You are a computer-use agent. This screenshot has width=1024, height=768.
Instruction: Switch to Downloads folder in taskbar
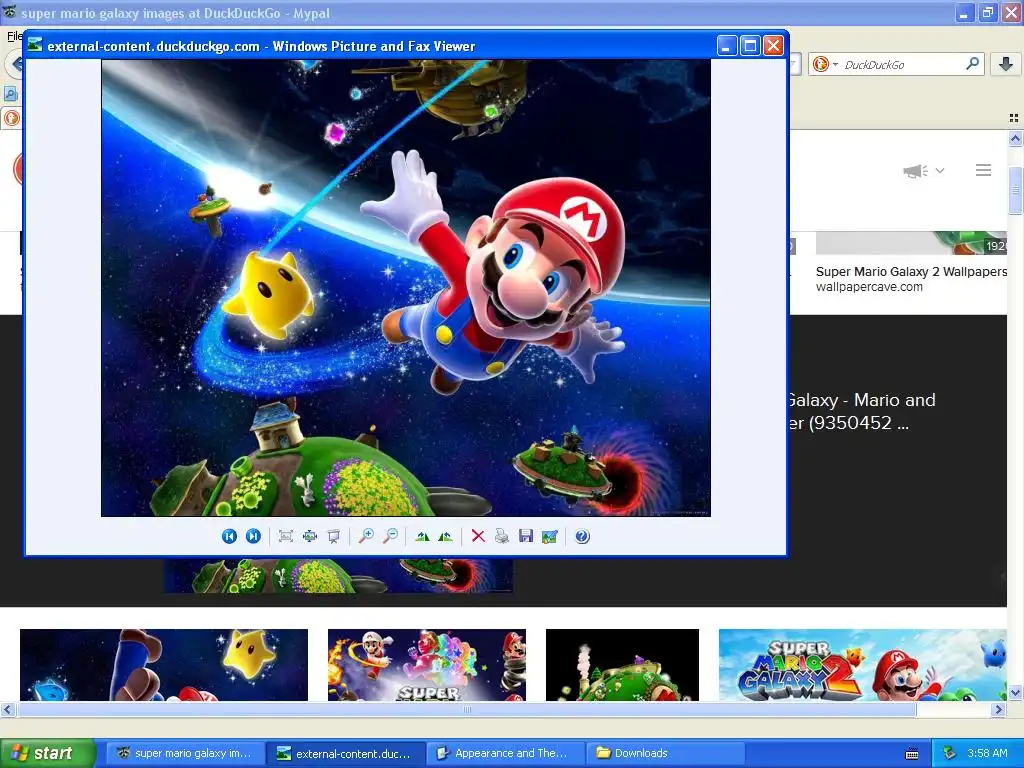pos(665,753)
